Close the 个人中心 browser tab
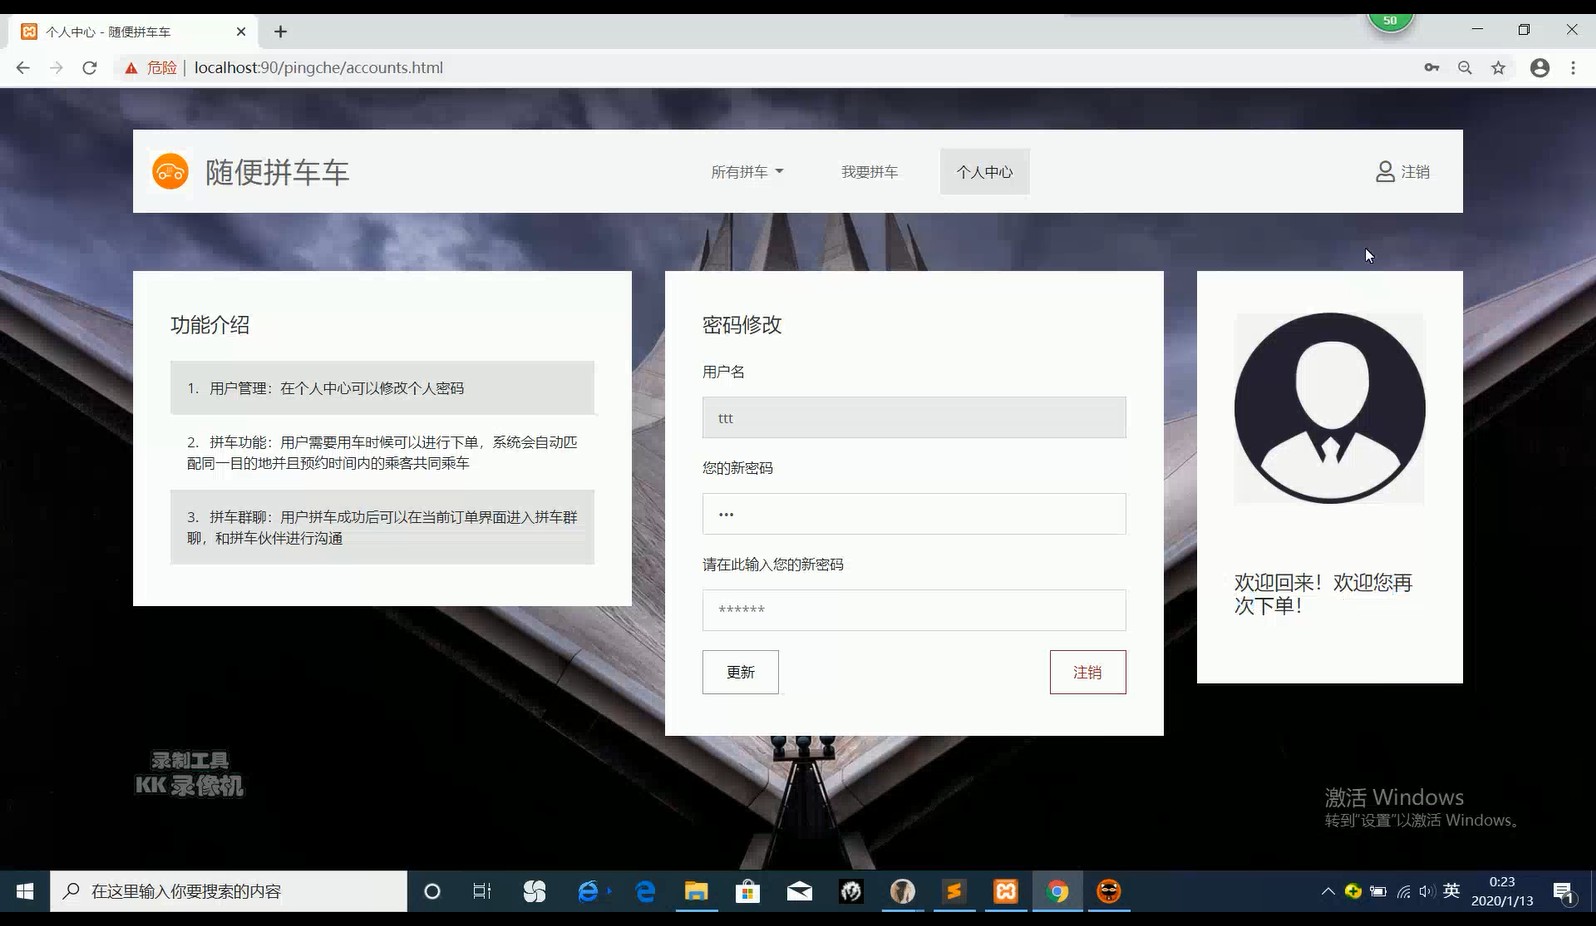Screen dimensions: 1596x926 pyautogui.click(x=241, y=32)
